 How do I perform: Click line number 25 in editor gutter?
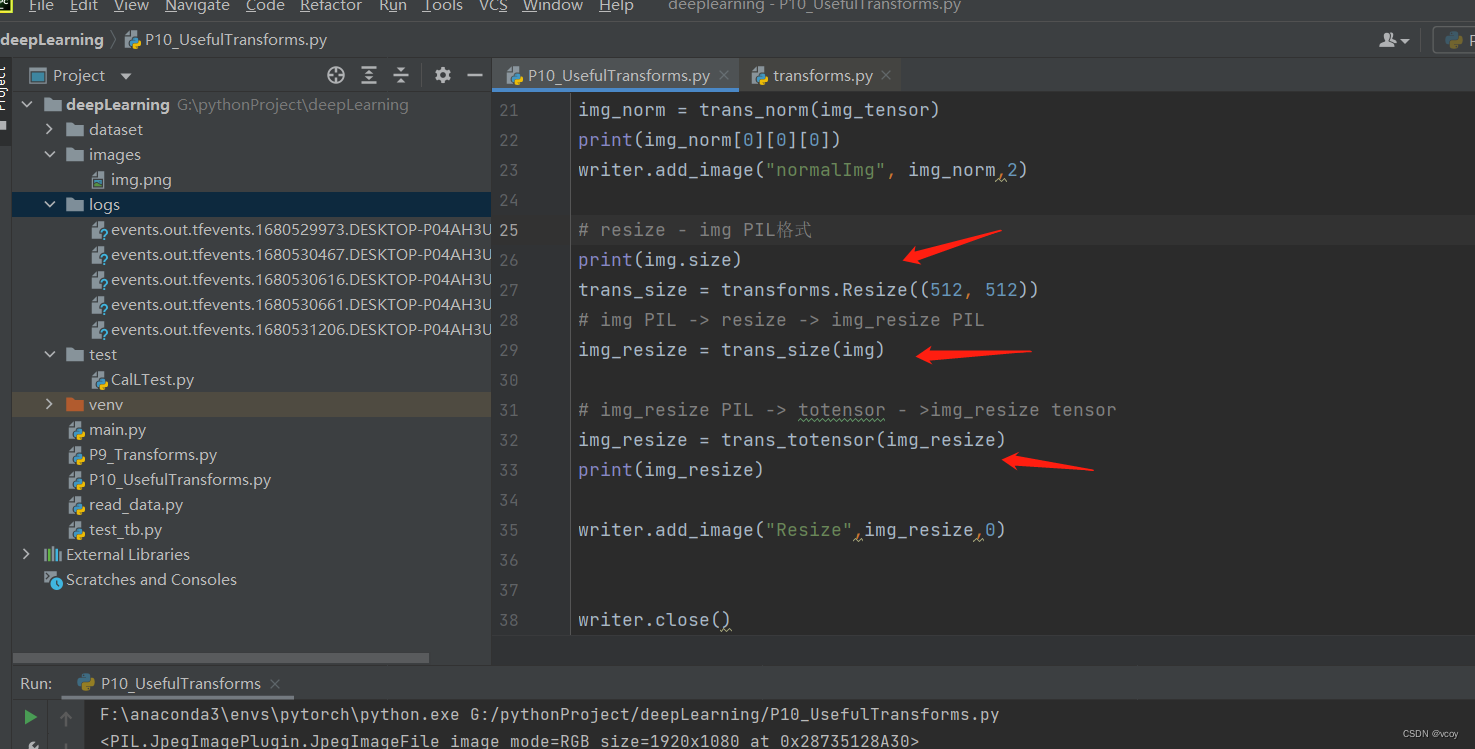click(x=508, y=230)
